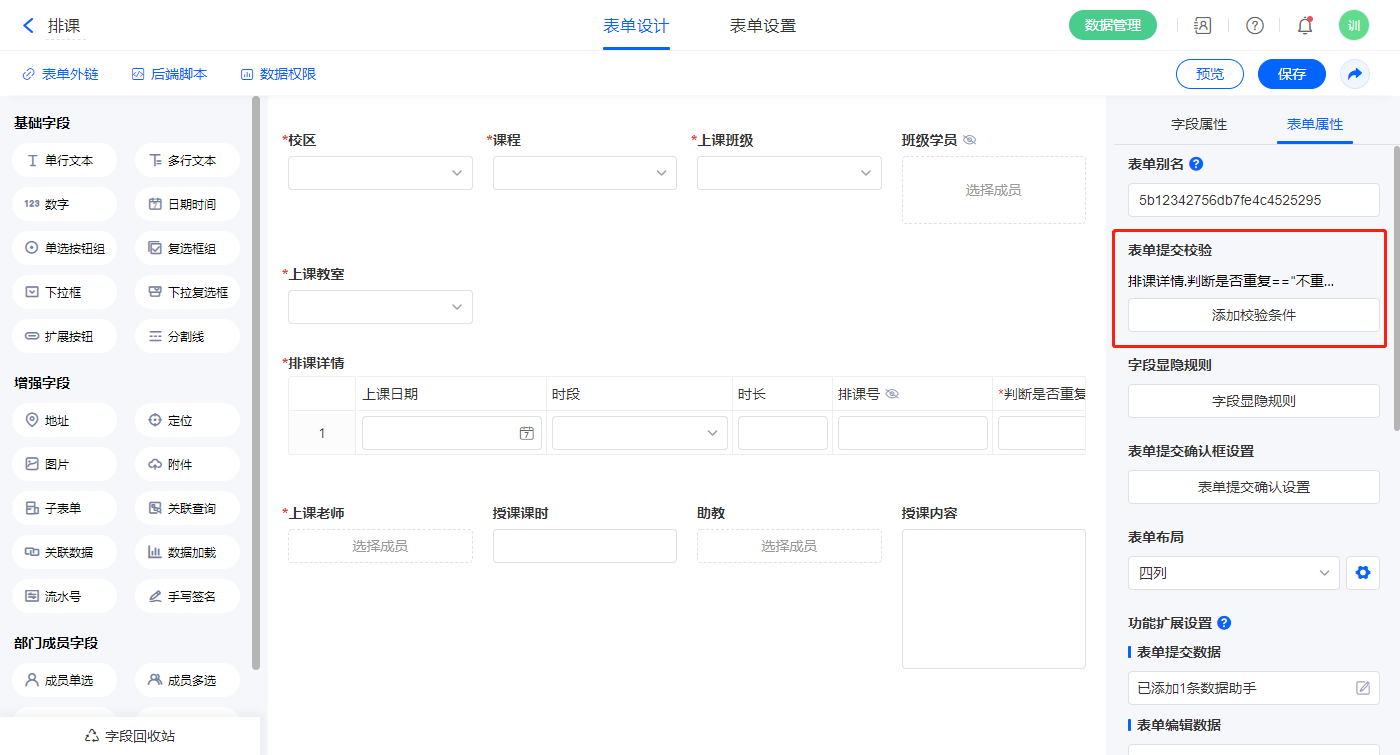This screenshot has width=1400, height=755.
Task: Click the edit icon in 已添加1条数据助手
Action: (1362, 688)
